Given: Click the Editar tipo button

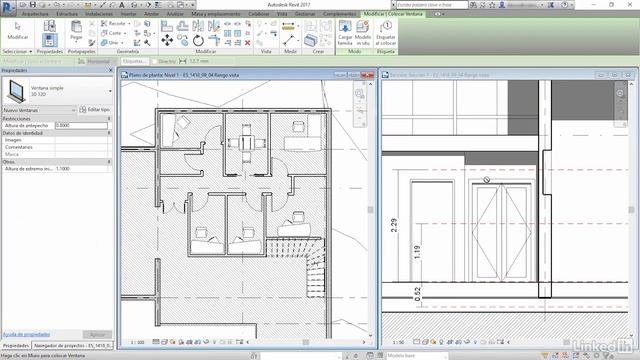Looking at the screenshot, I should click(95, 110).
